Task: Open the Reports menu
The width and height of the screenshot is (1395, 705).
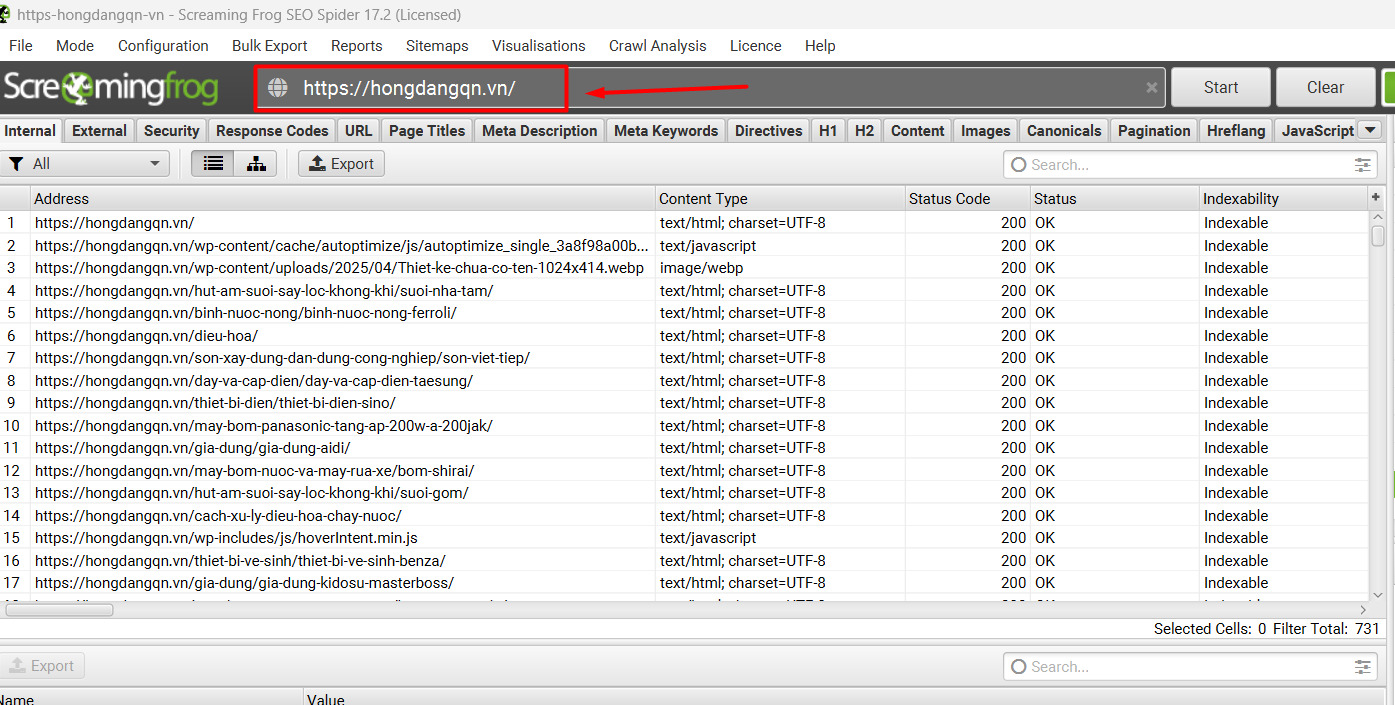Action: 357,46
